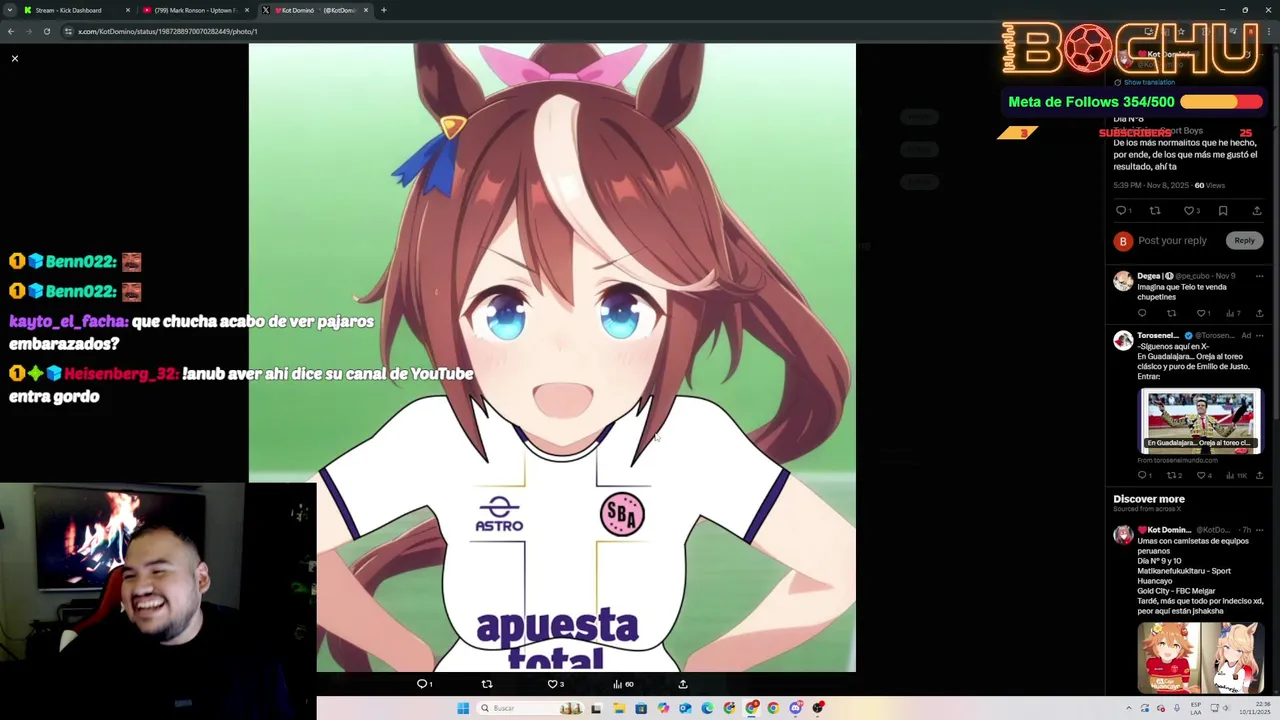Click the ESP LAA language indicator
Screen dimensions: 1280x720
pos(1196,708)
